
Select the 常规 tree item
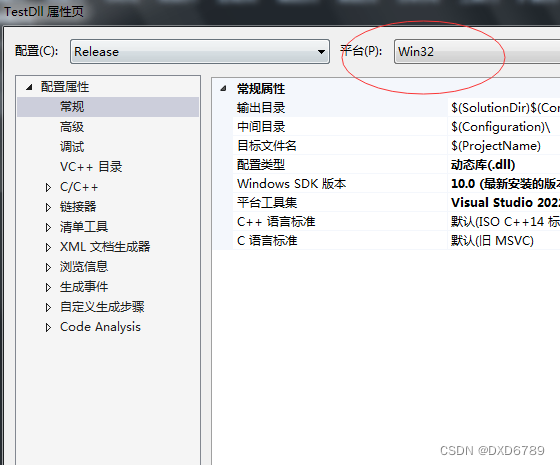pyautogui.click(x=108, y=107)
